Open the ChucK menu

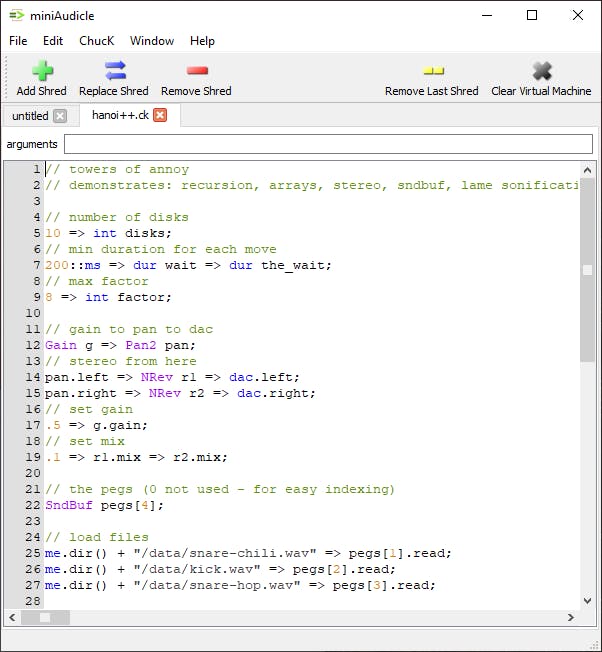(x=96, y=41)
